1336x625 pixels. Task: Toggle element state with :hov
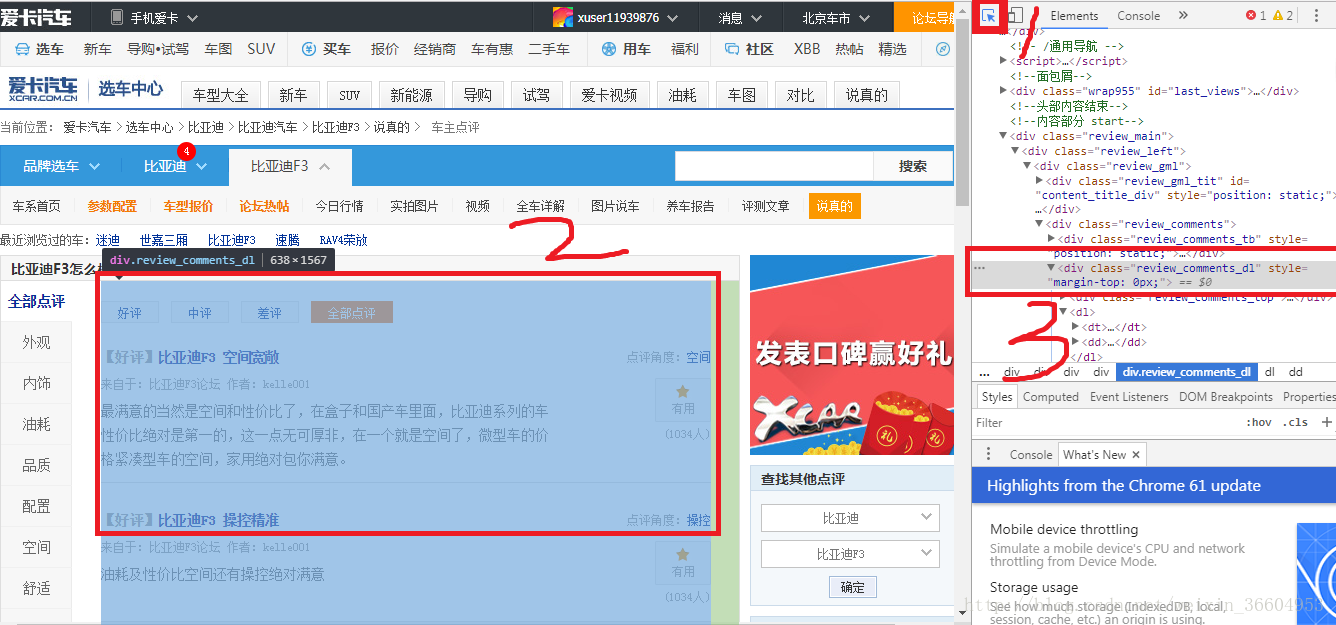[x=1258, y=422]
